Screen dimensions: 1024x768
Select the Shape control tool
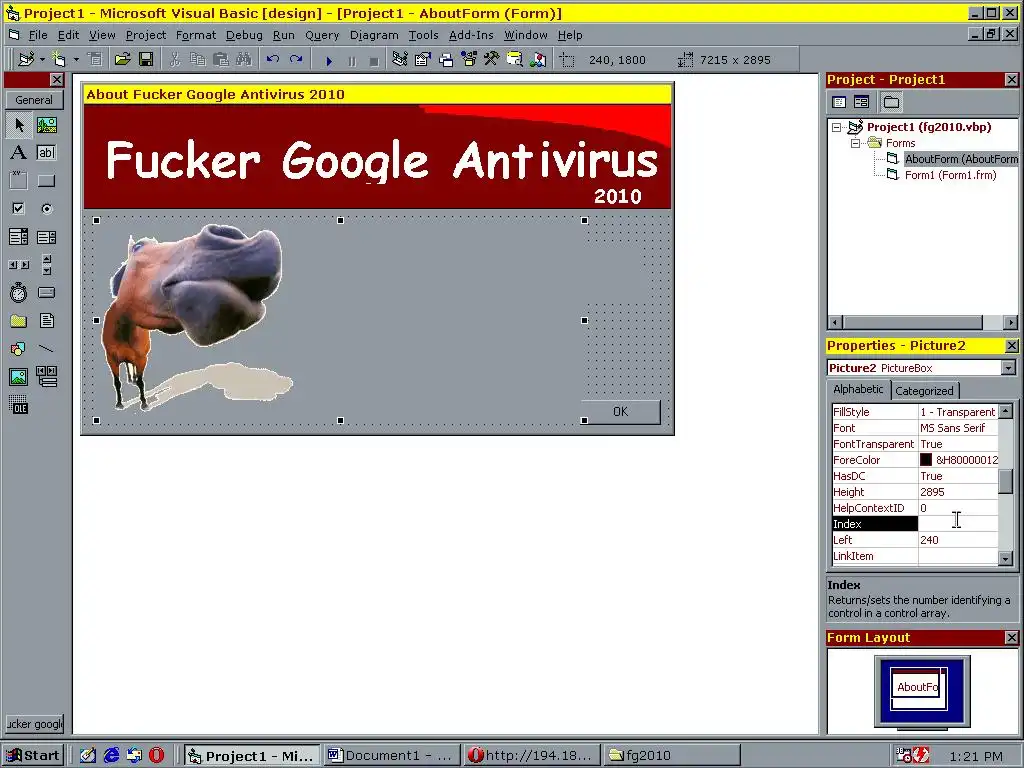[18, 349]
